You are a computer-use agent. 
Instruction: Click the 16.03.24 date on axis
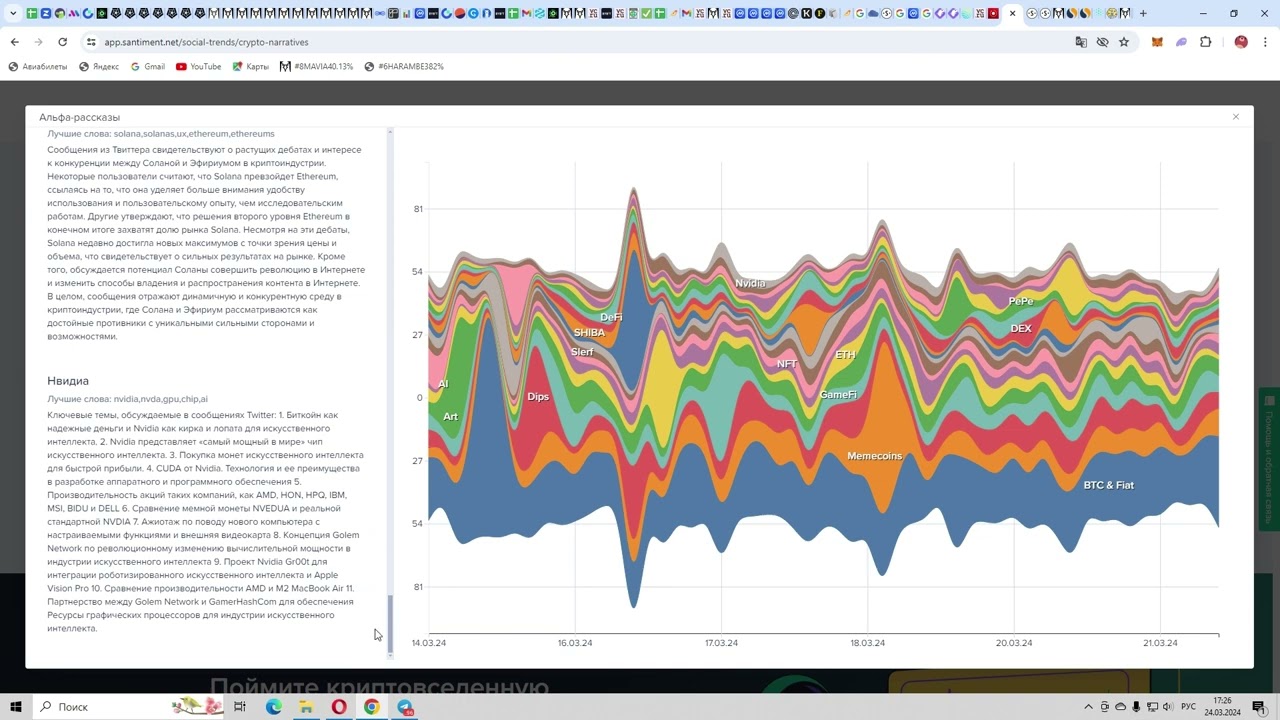(575, 643)
